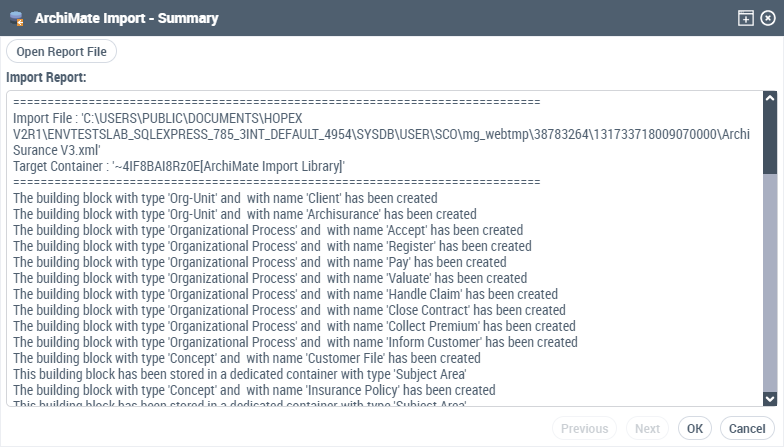Click the greyed-out Next button

(648, 428)
